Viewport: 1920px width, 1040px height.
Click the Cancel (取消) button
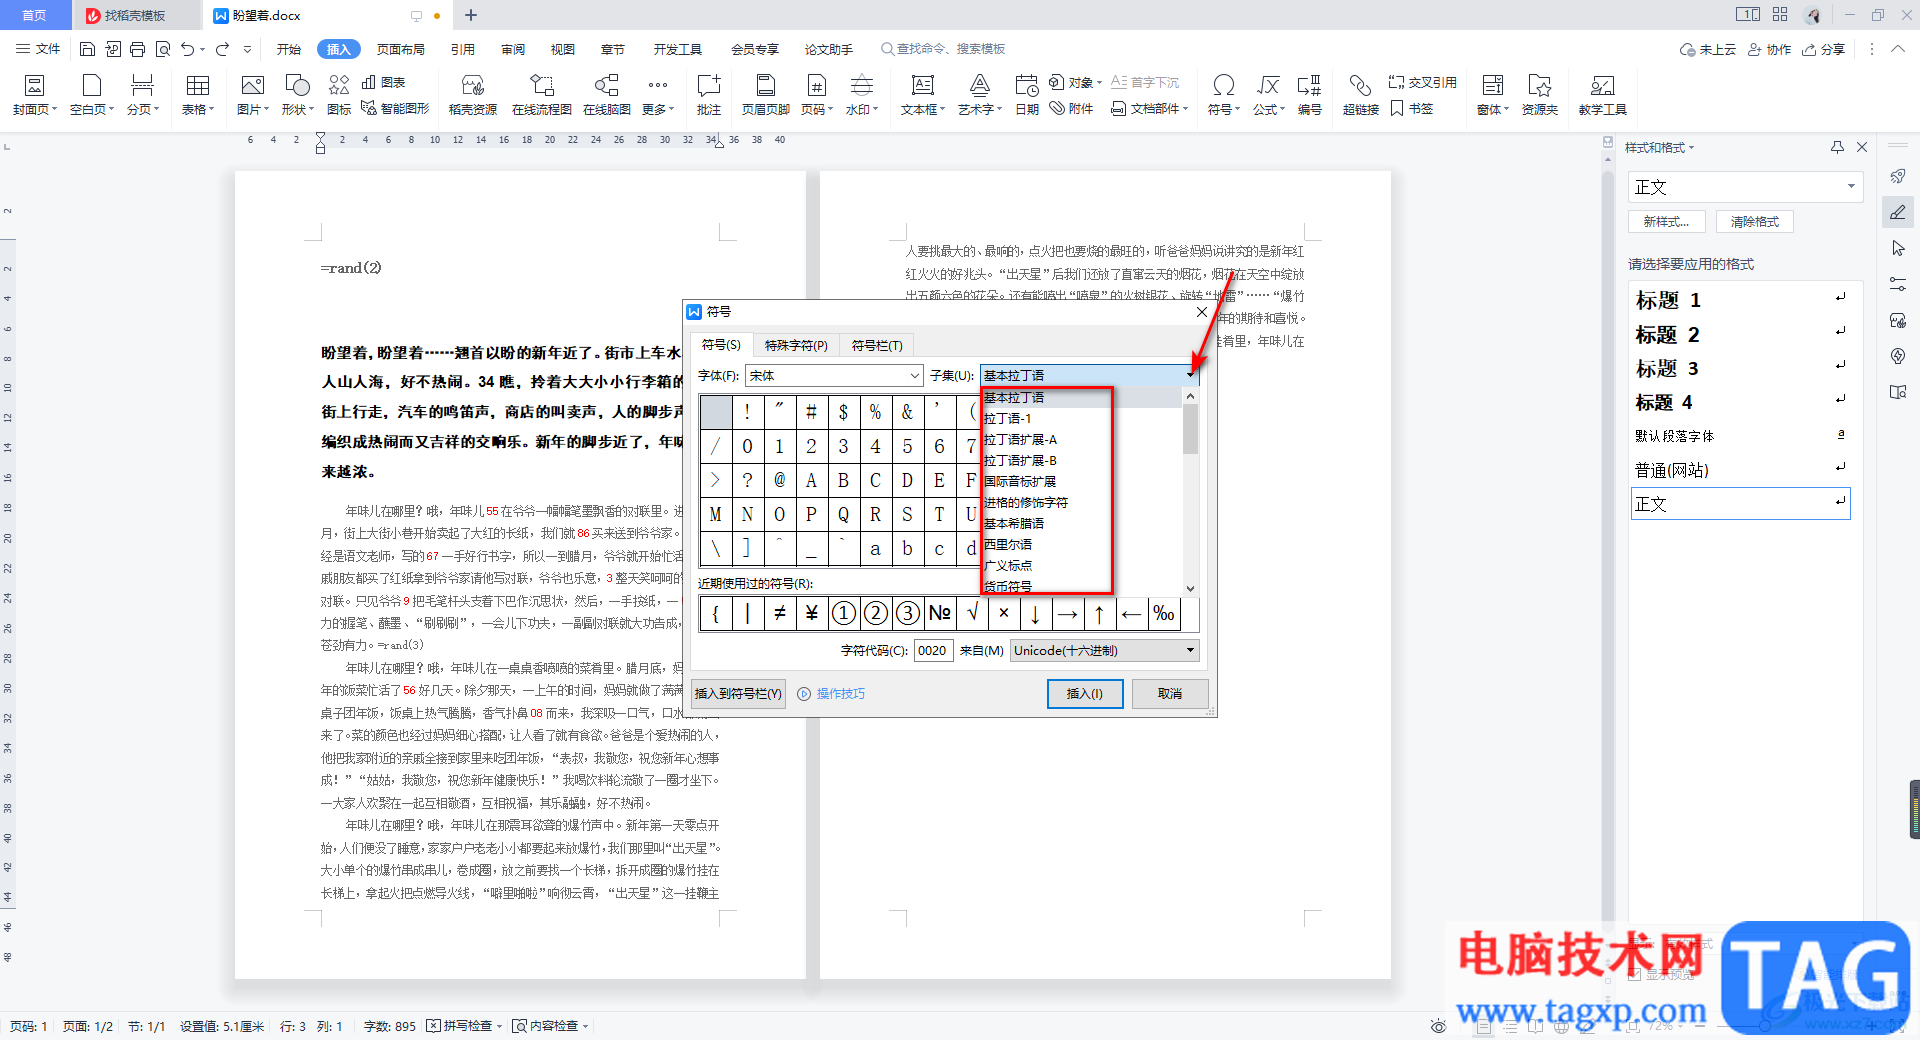tap(1170, 693)
